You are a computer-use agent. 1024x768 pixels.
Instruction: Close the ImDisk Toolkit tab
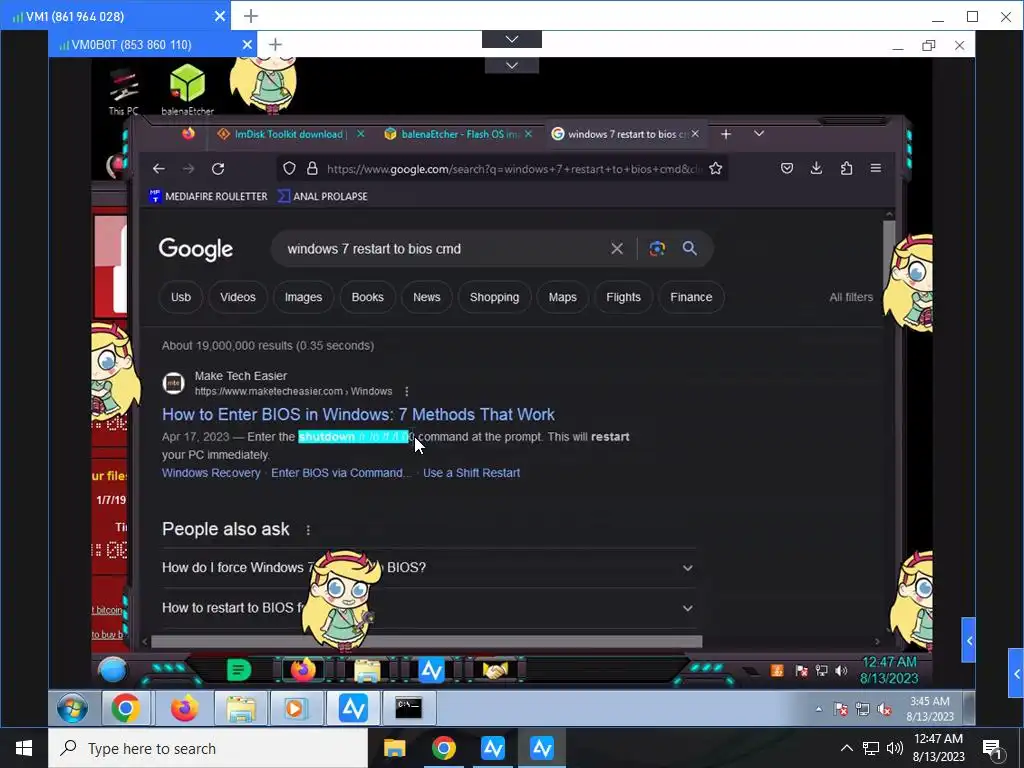point(360,134)
